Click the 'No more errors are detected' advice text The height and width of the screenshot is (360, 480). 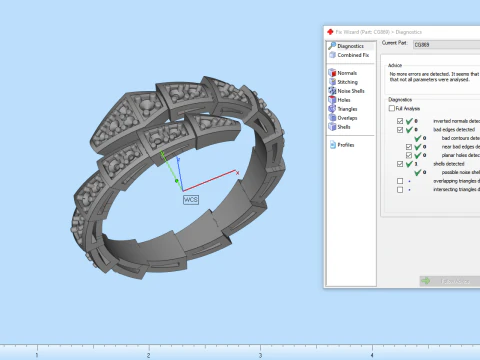pos(435,77)
